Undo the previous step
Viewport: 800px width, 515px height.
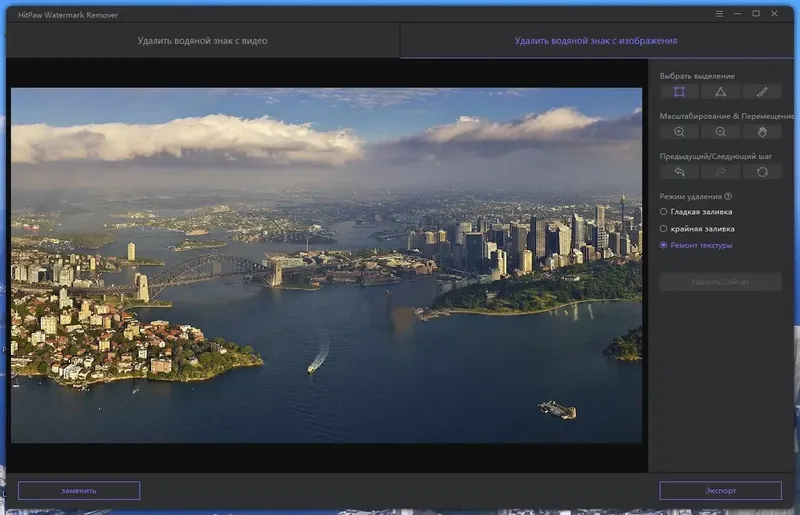coord(679,172)
